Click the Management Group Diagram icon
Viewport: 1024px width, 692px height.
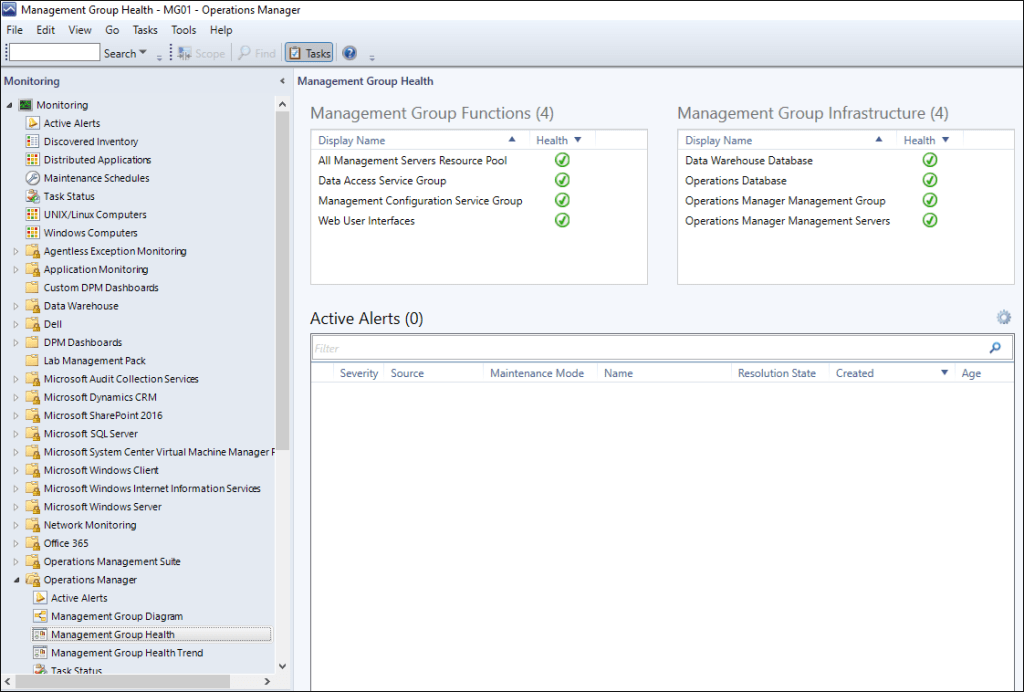[x=40, y=616]
